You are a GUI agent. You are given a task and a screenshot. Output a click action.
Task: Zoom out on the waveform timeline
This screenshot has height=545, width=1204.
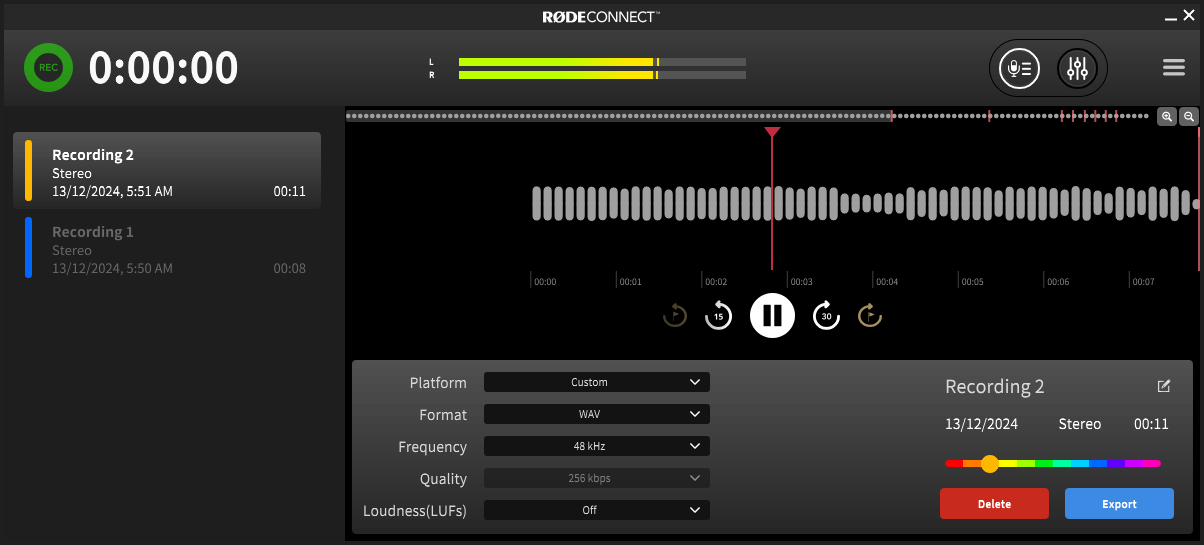pyautogui.click(x=1188, y=117)
